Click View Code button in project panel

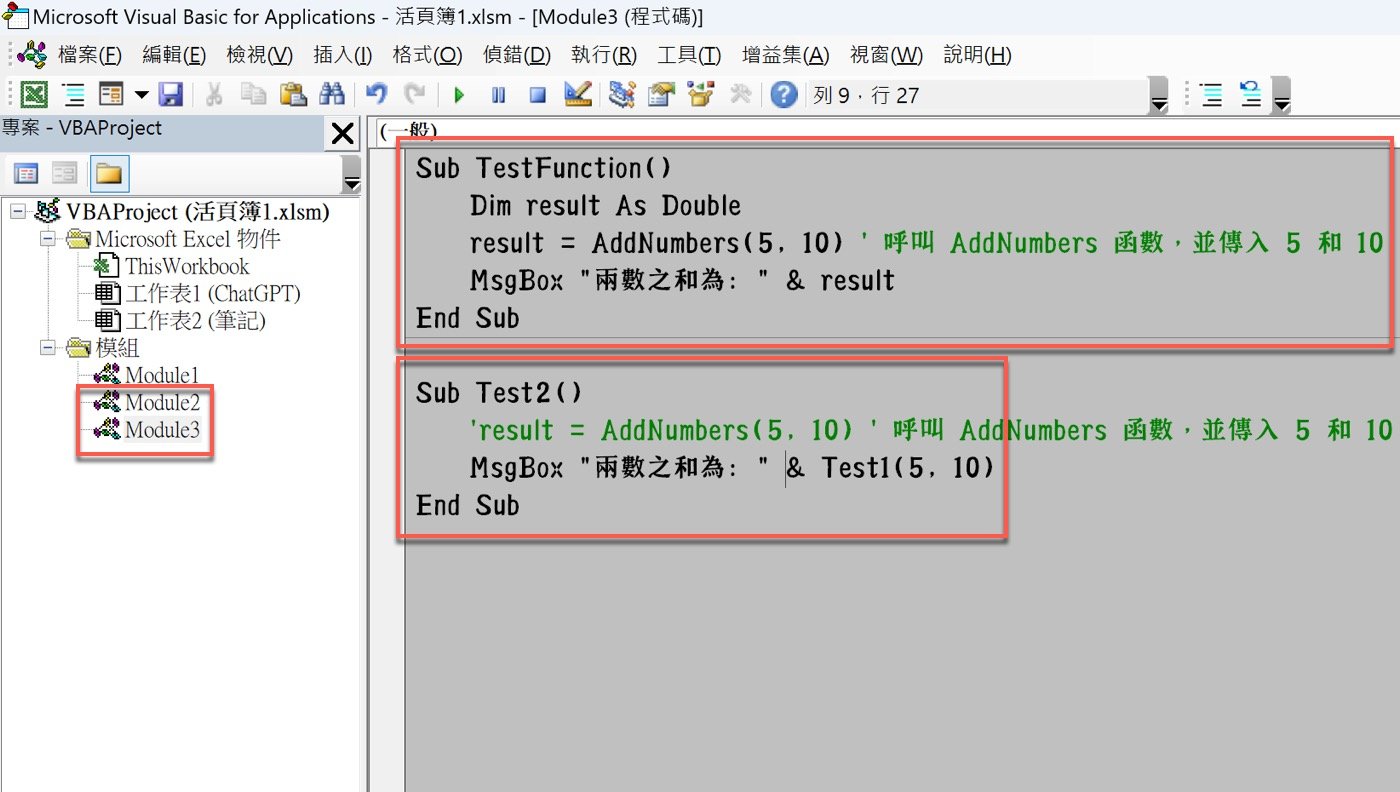tap(26, 174)
